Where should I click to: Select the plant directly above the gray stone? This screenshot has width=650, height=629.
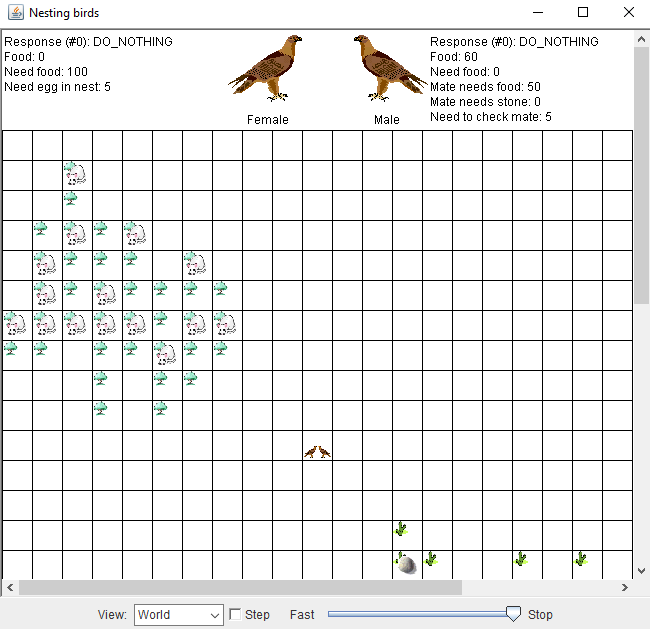pos(401,529)
